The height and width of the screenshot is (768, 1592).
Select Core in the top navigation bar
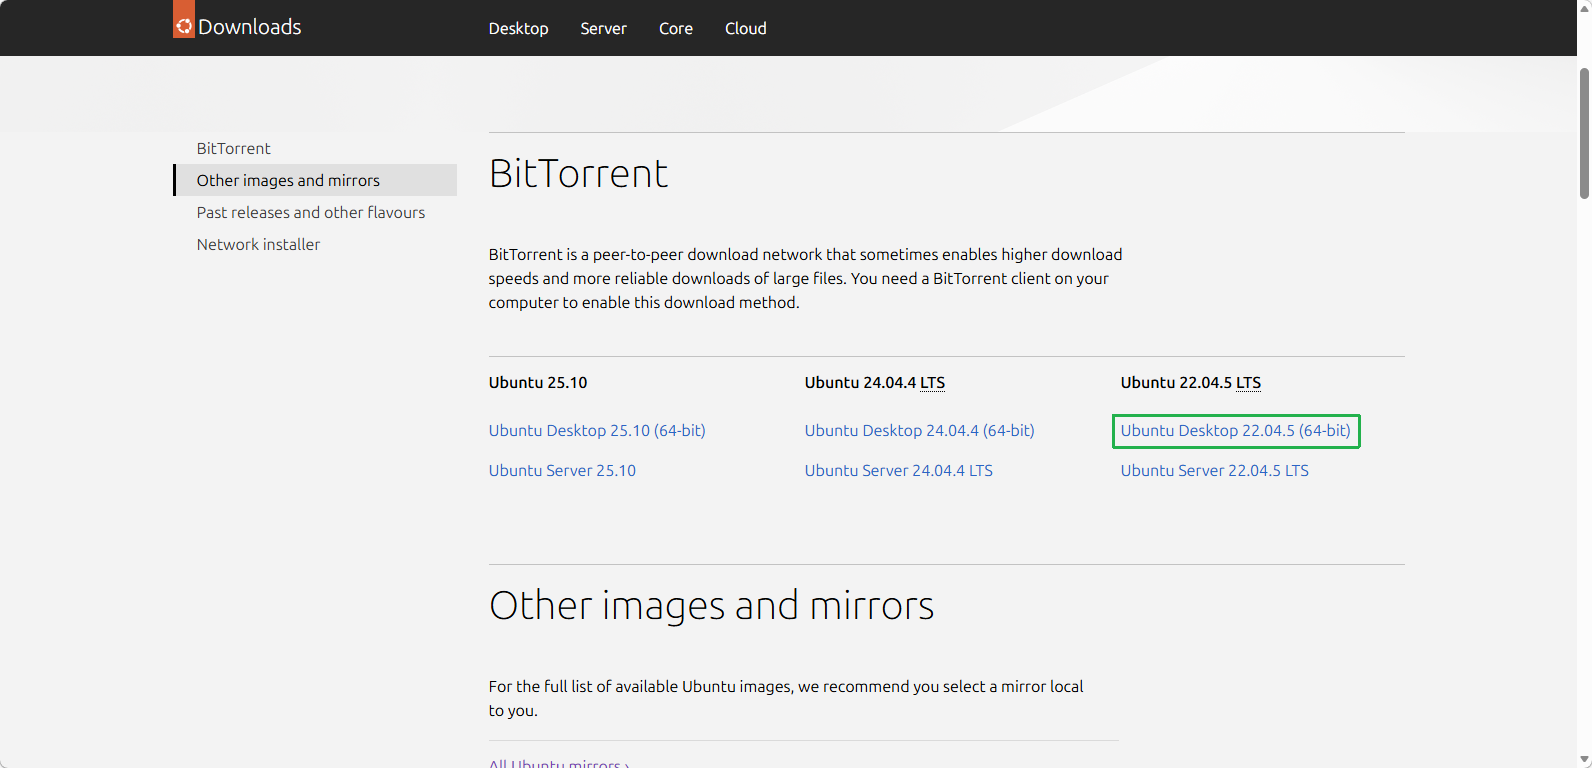tap(676, 28)
